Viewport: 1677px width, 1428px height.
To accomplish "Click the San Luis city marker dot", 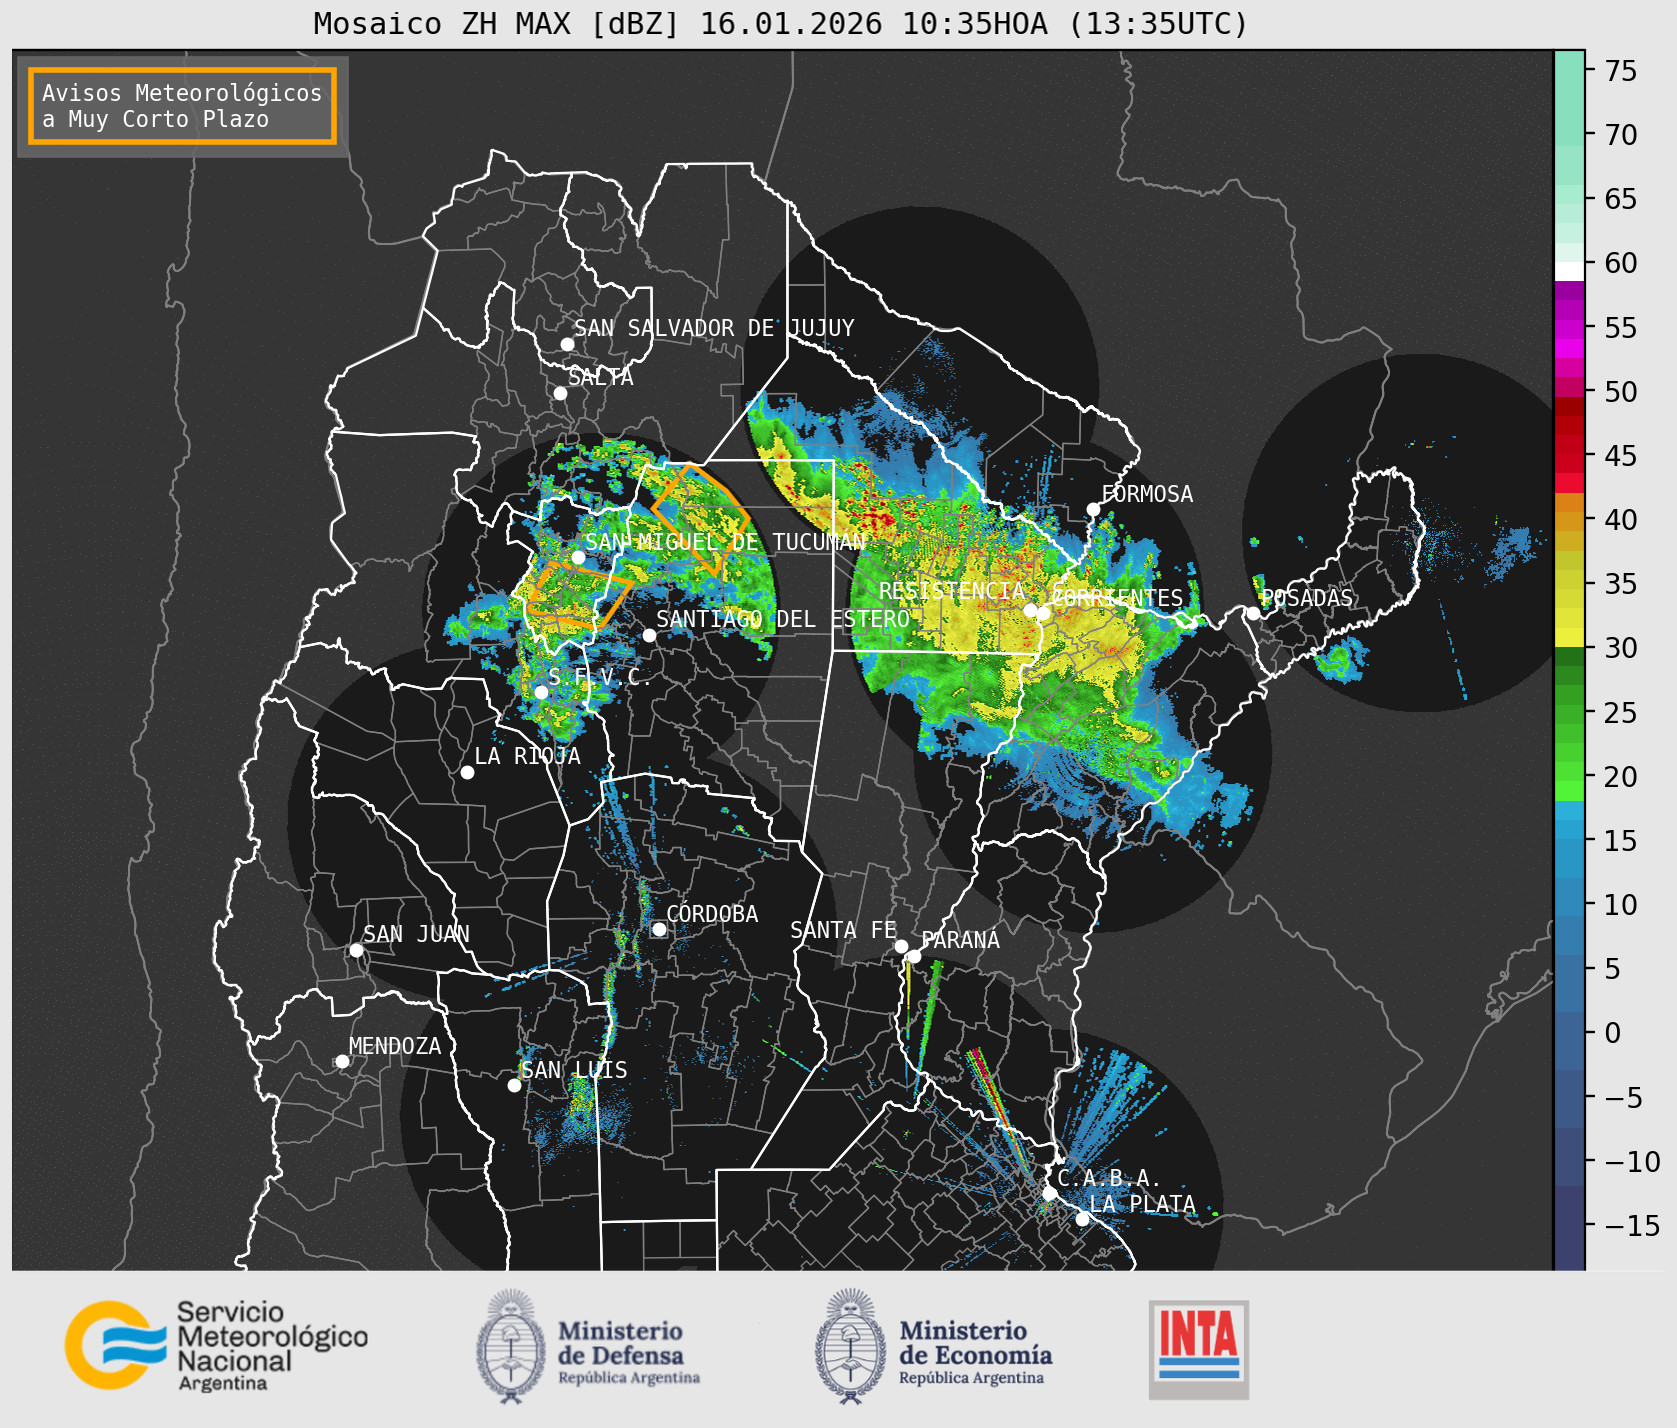I will [514, 1085].
